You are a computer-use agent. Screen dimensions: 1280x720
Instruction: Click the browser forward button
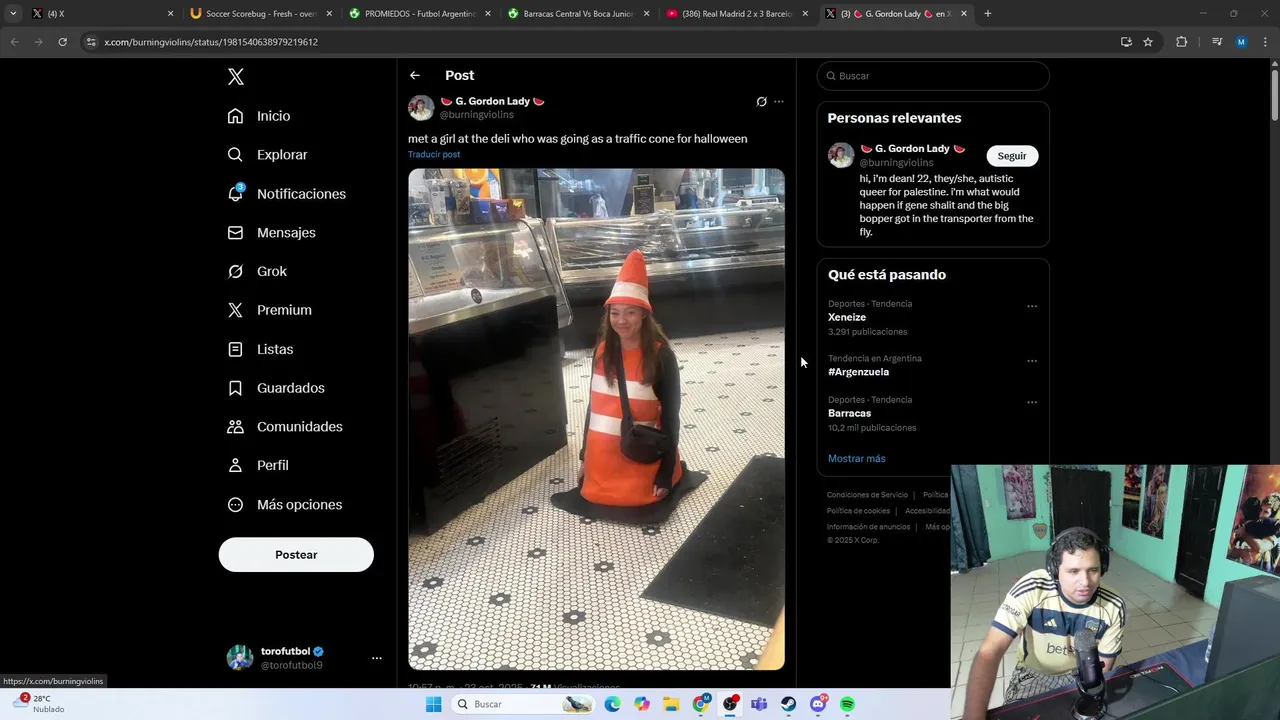(x=38, y=42)
